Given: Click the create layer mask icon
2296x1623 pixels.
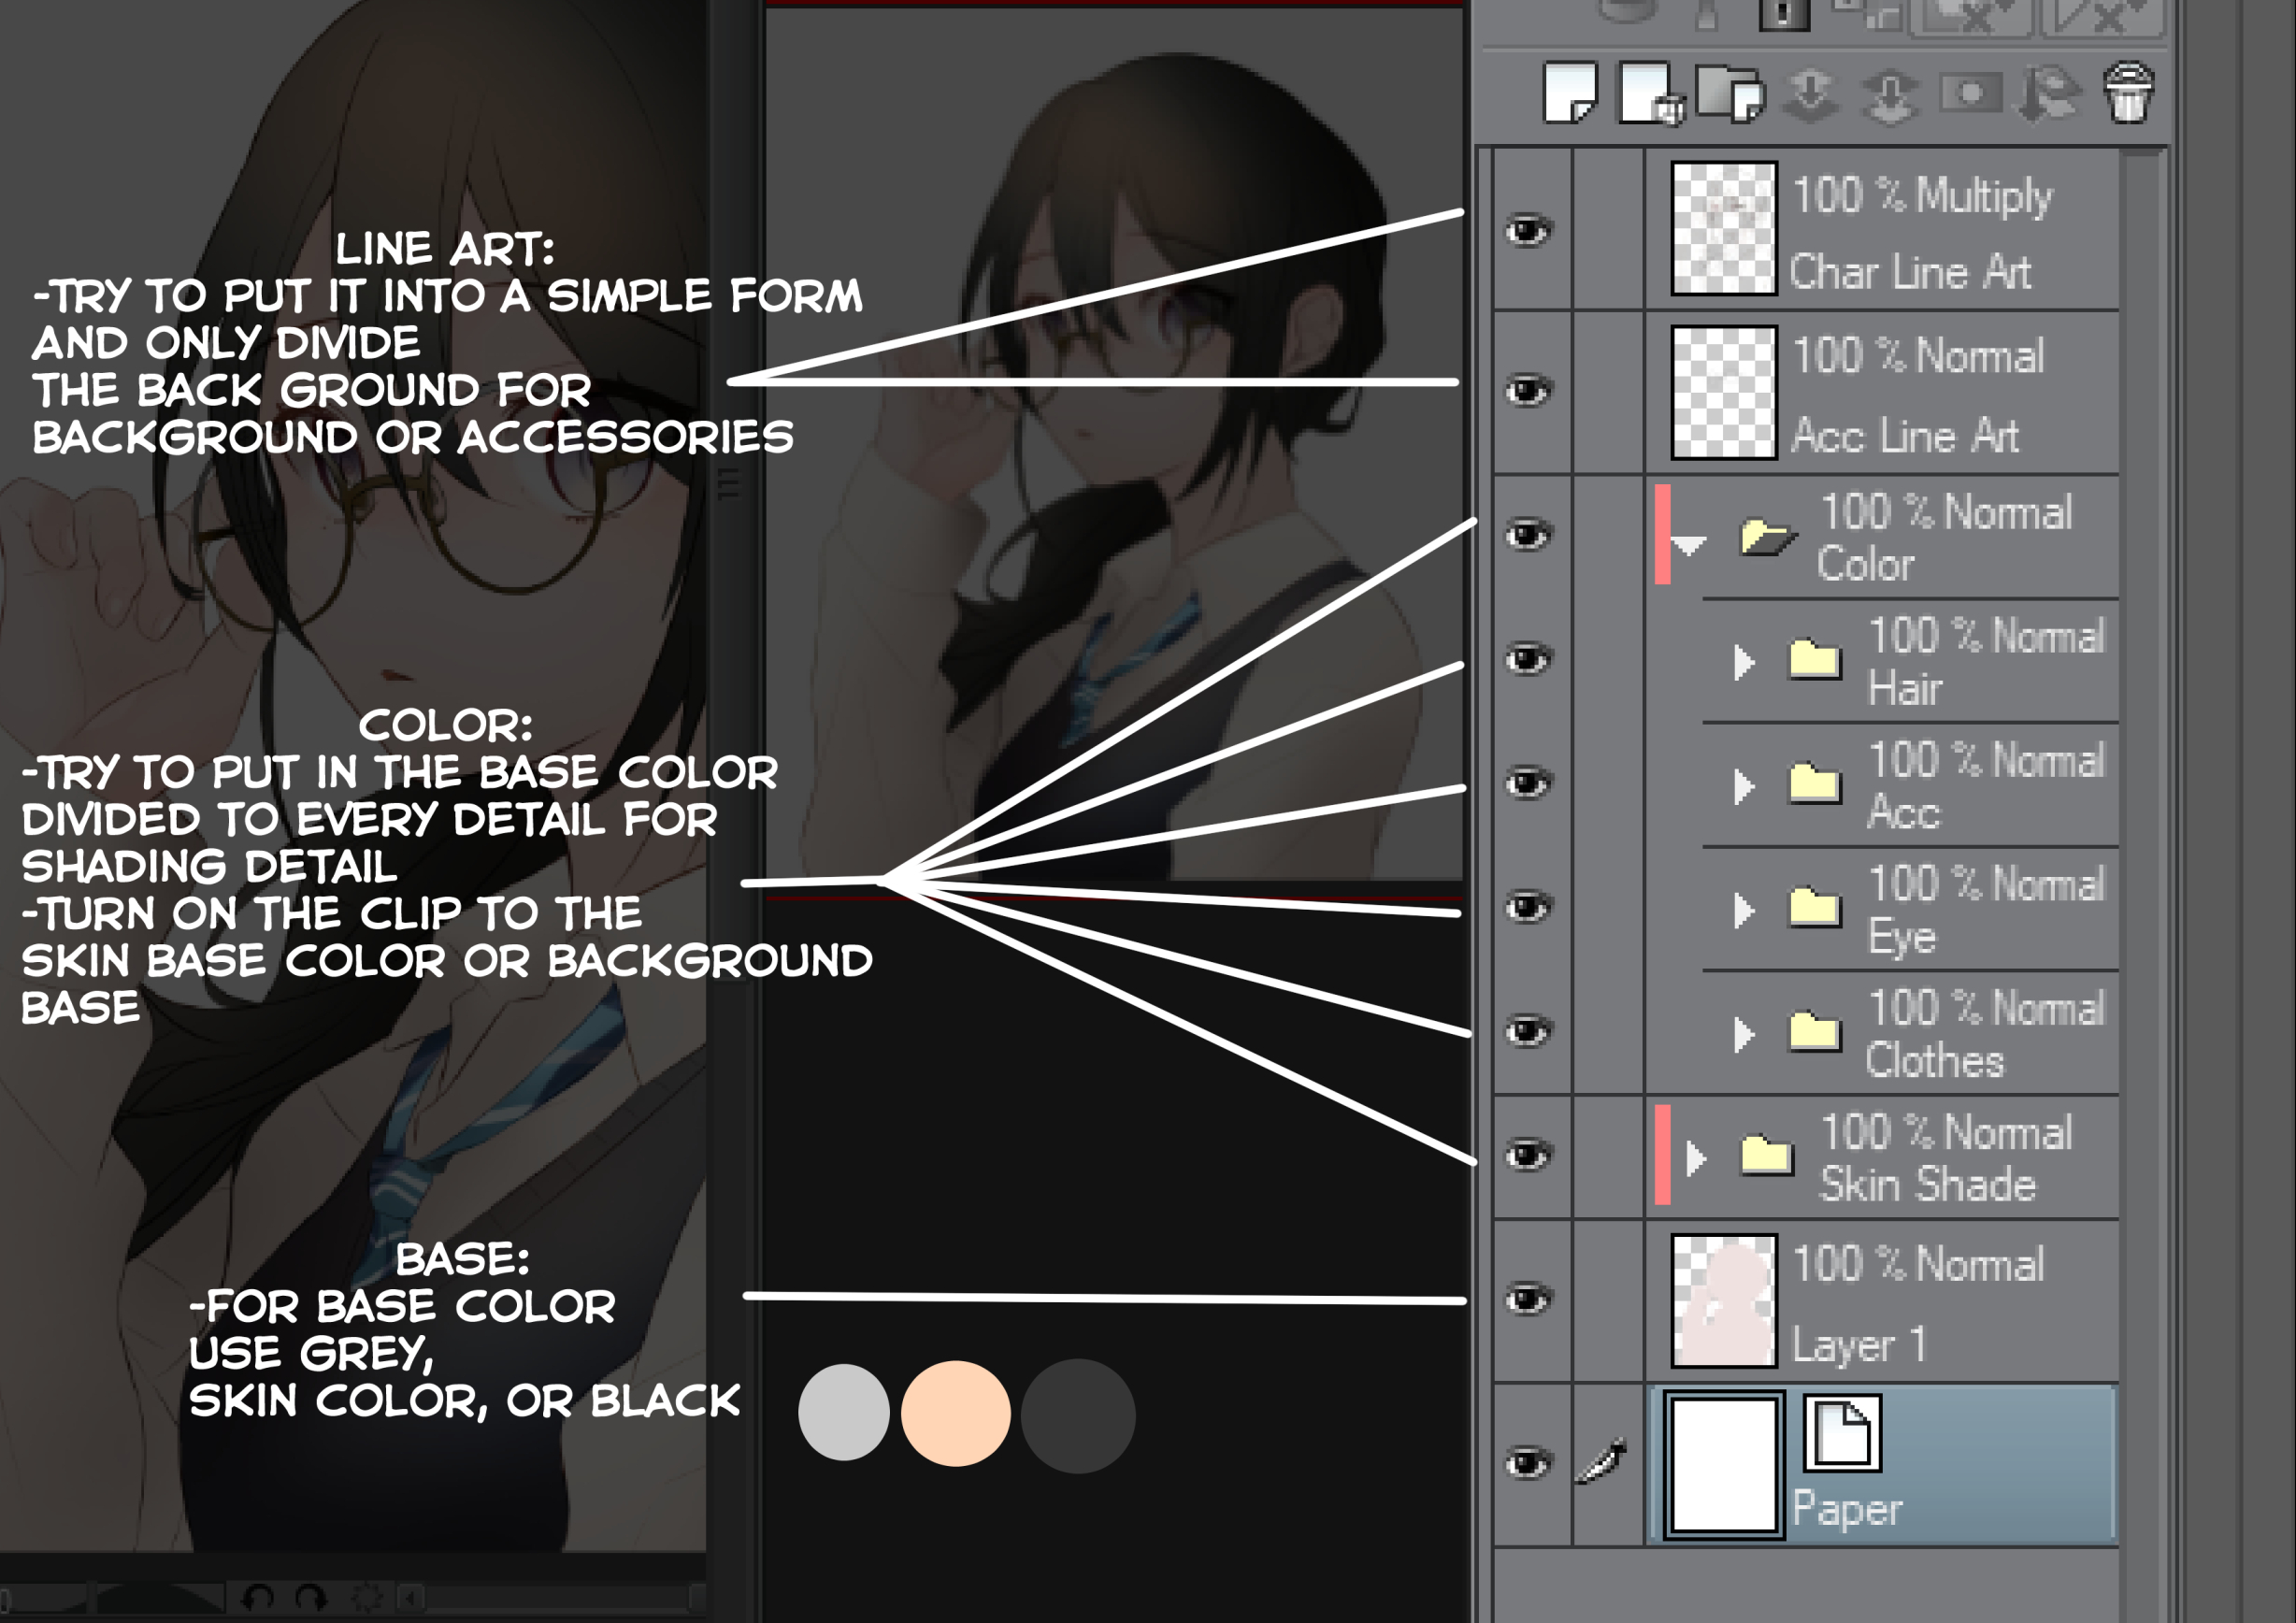Looking at the screenshot, I should click(x=1969, y=94).
